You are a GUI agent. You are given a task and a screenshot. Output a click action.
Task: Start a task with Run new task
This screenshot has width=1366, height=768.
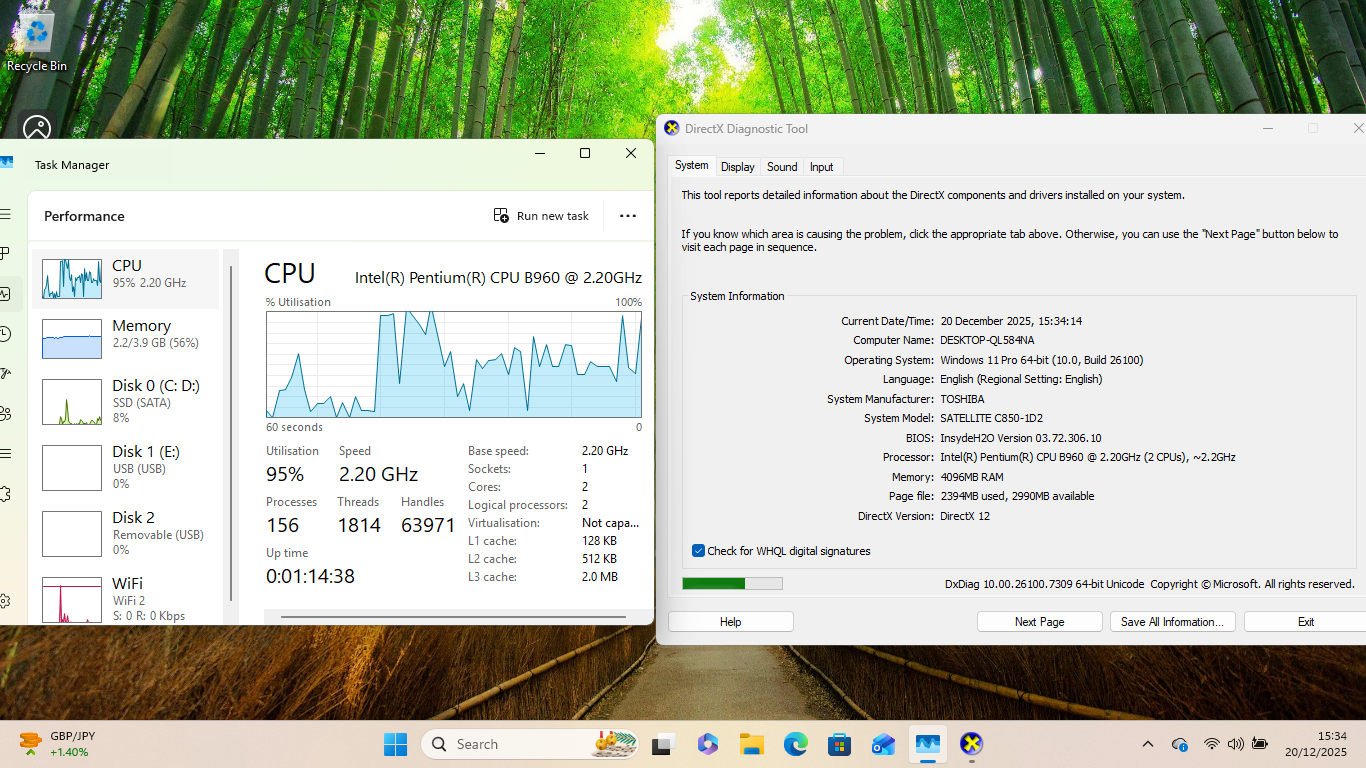click(540, 215)
